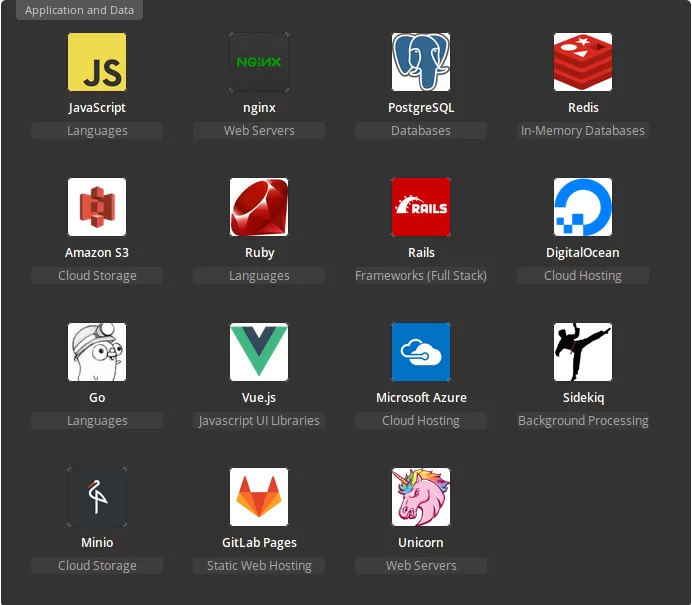This screenshot has width=692, height=605.
Task: Open the DigitalOcean logo icon
Action: point(583,207)
